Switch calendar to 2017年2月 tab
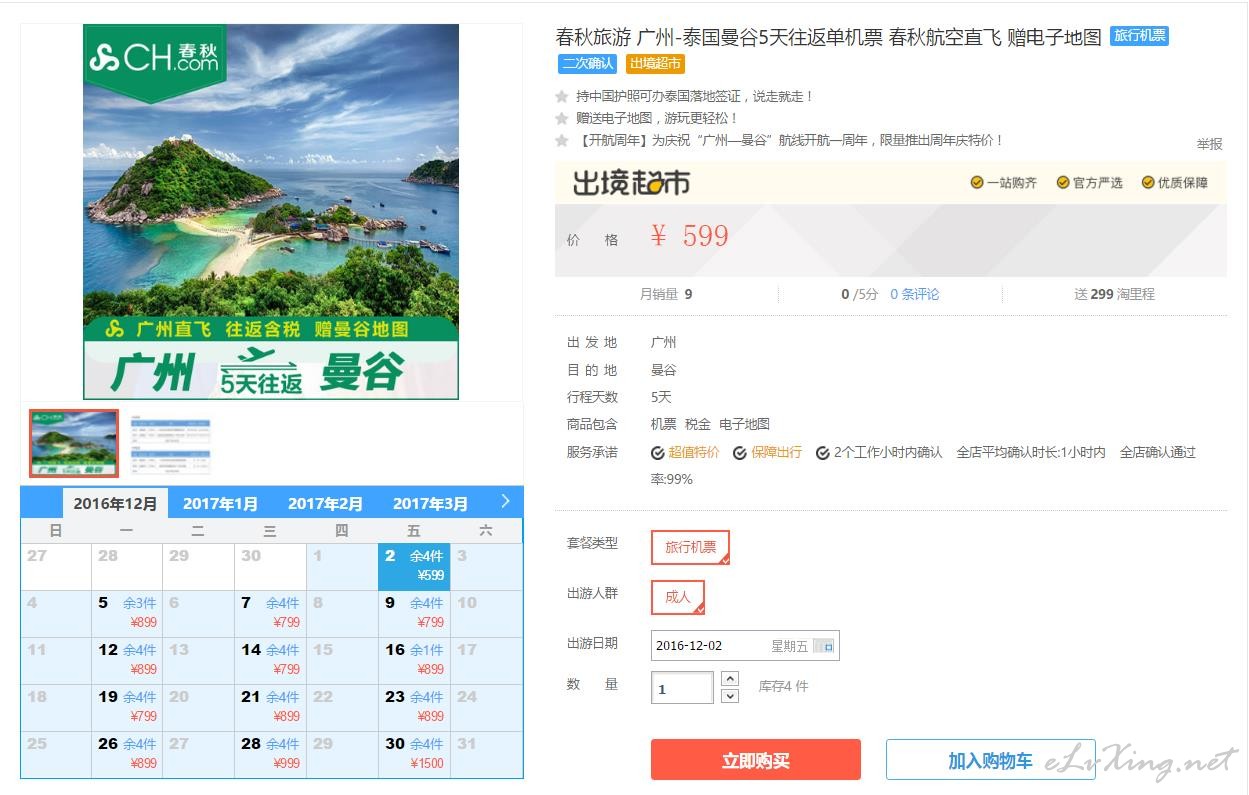This screenshot has height=795, width=1249. [325, 504]
